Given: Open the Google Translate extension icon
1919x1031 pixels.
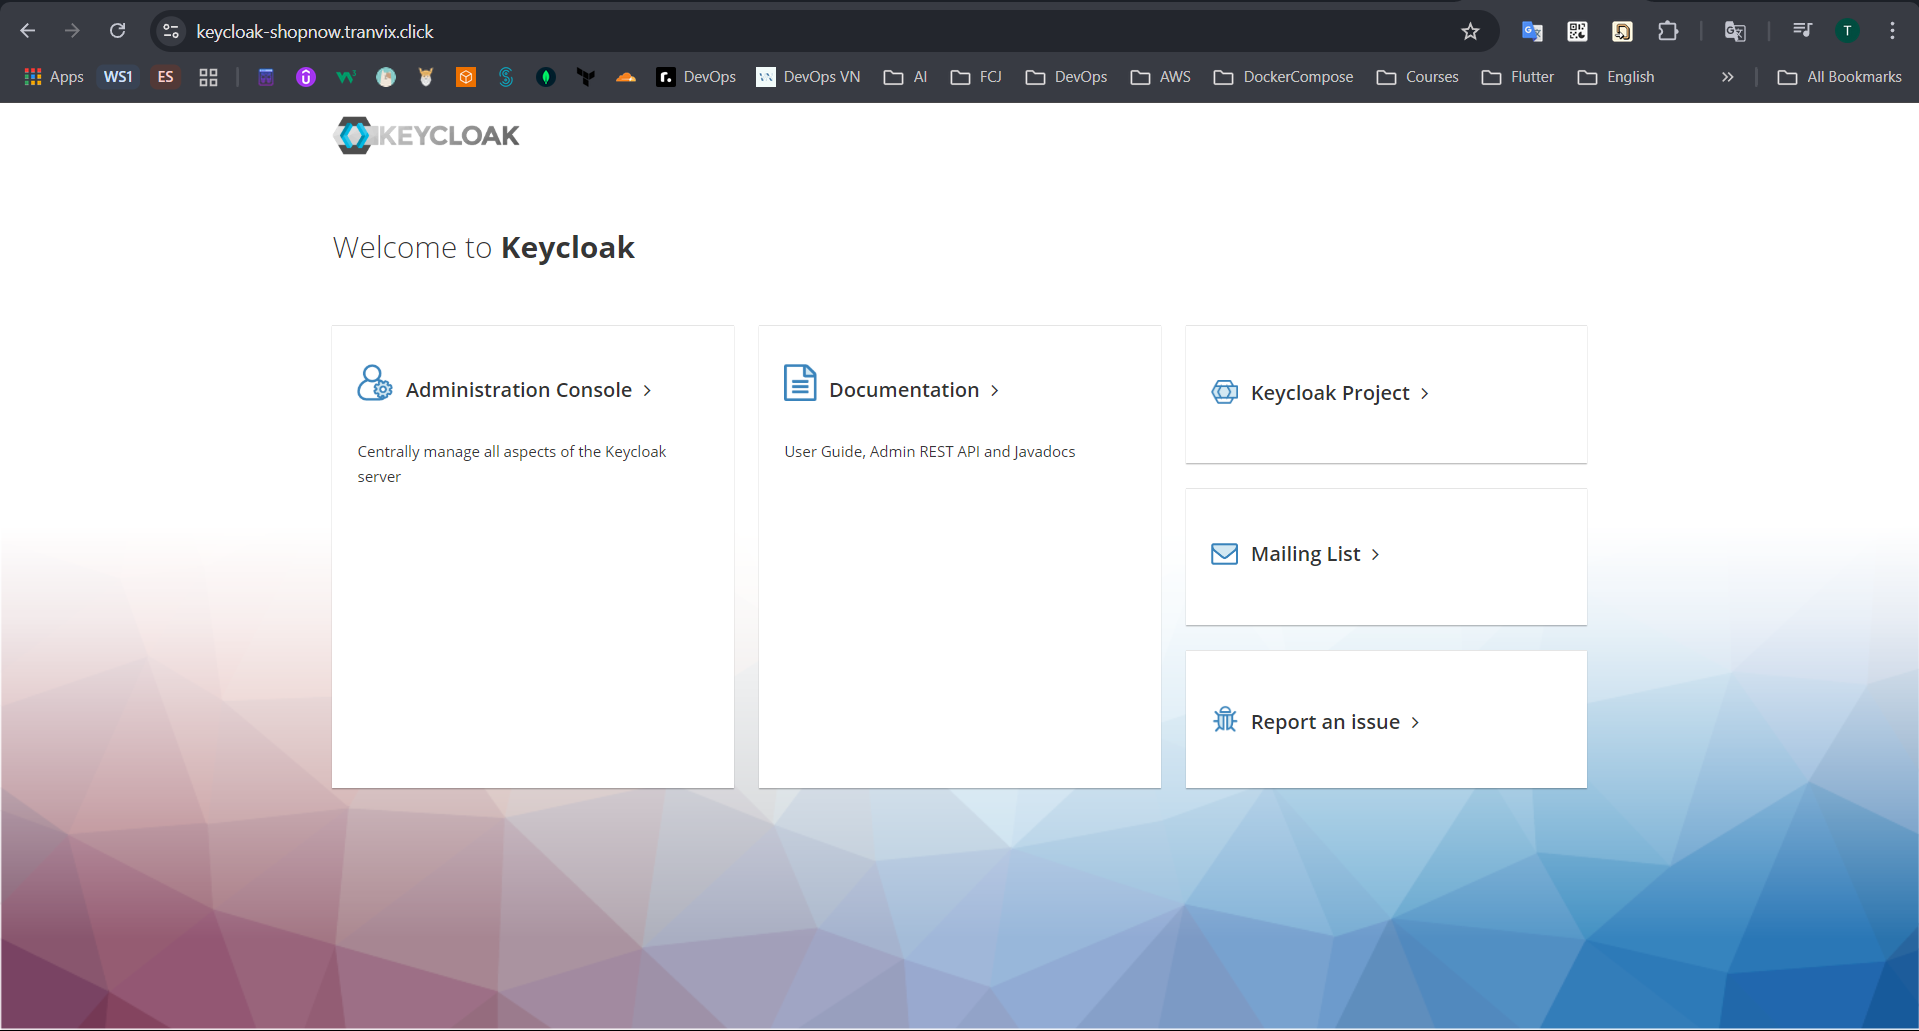Looking at the screenshot, I should (x=1531, y=31).
